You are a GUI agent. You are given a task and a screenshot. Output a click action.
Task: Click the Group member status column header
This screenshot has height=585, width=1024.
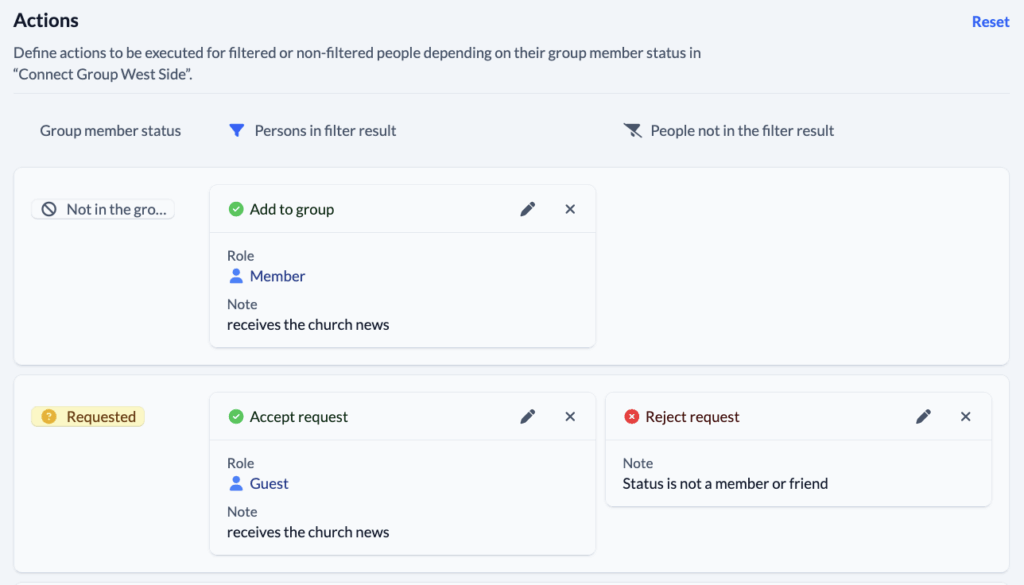110,130
